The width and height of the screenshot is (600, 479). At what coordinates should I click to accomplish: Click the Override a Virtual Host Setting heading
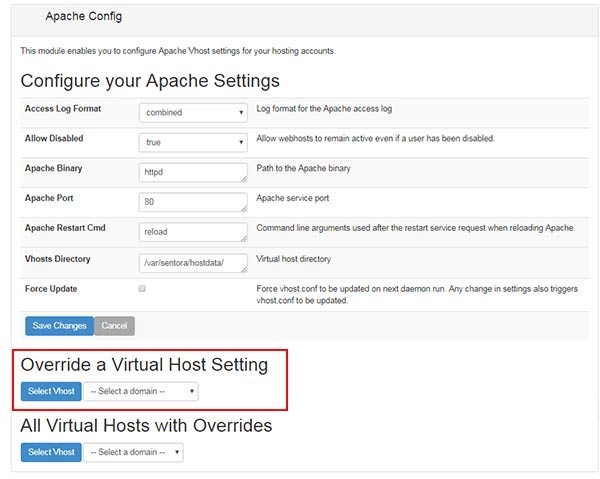pos(144,365)
